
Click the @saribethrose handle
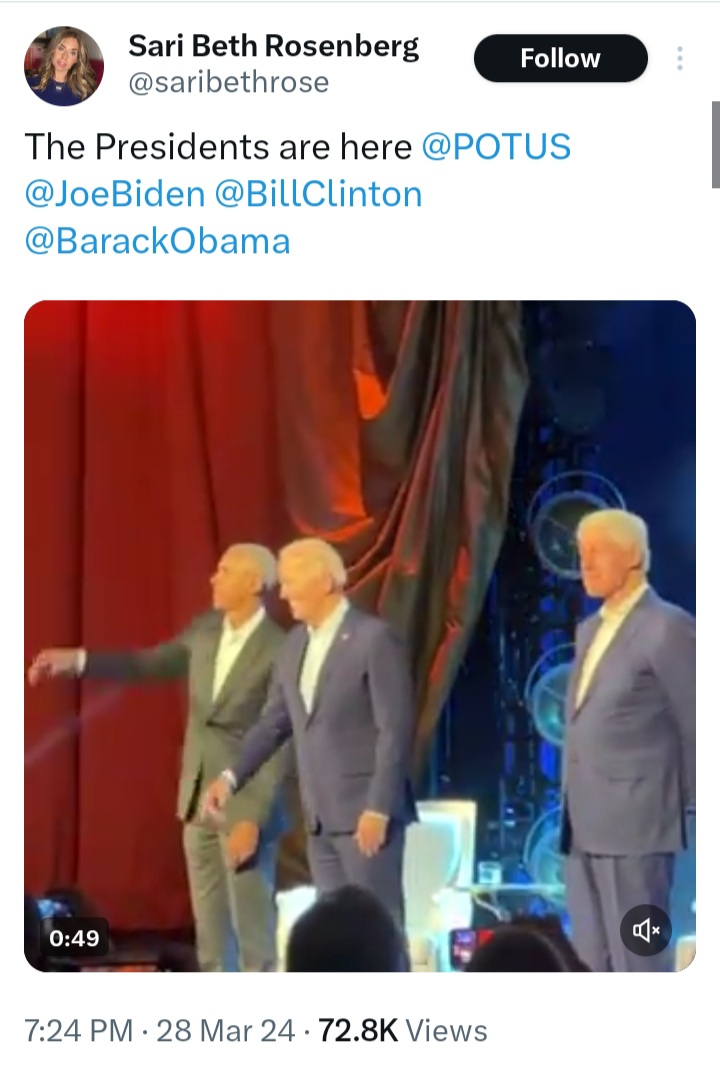click(x=228, y=82)
